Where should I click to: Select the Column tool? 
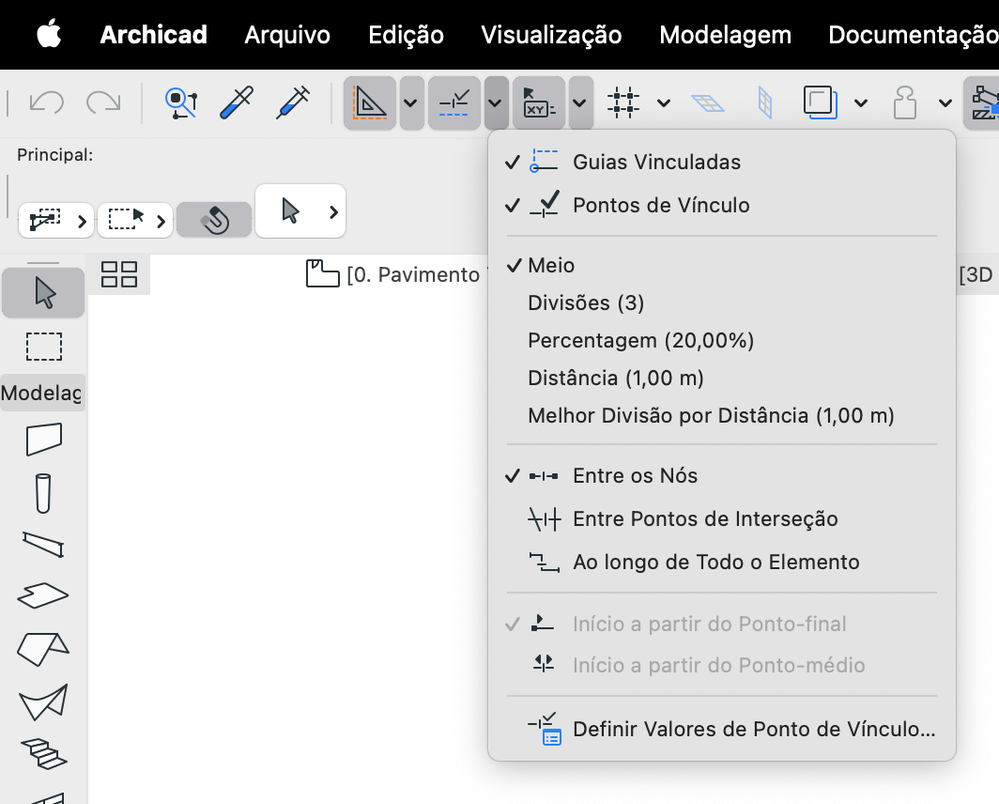tap(43, 493)
